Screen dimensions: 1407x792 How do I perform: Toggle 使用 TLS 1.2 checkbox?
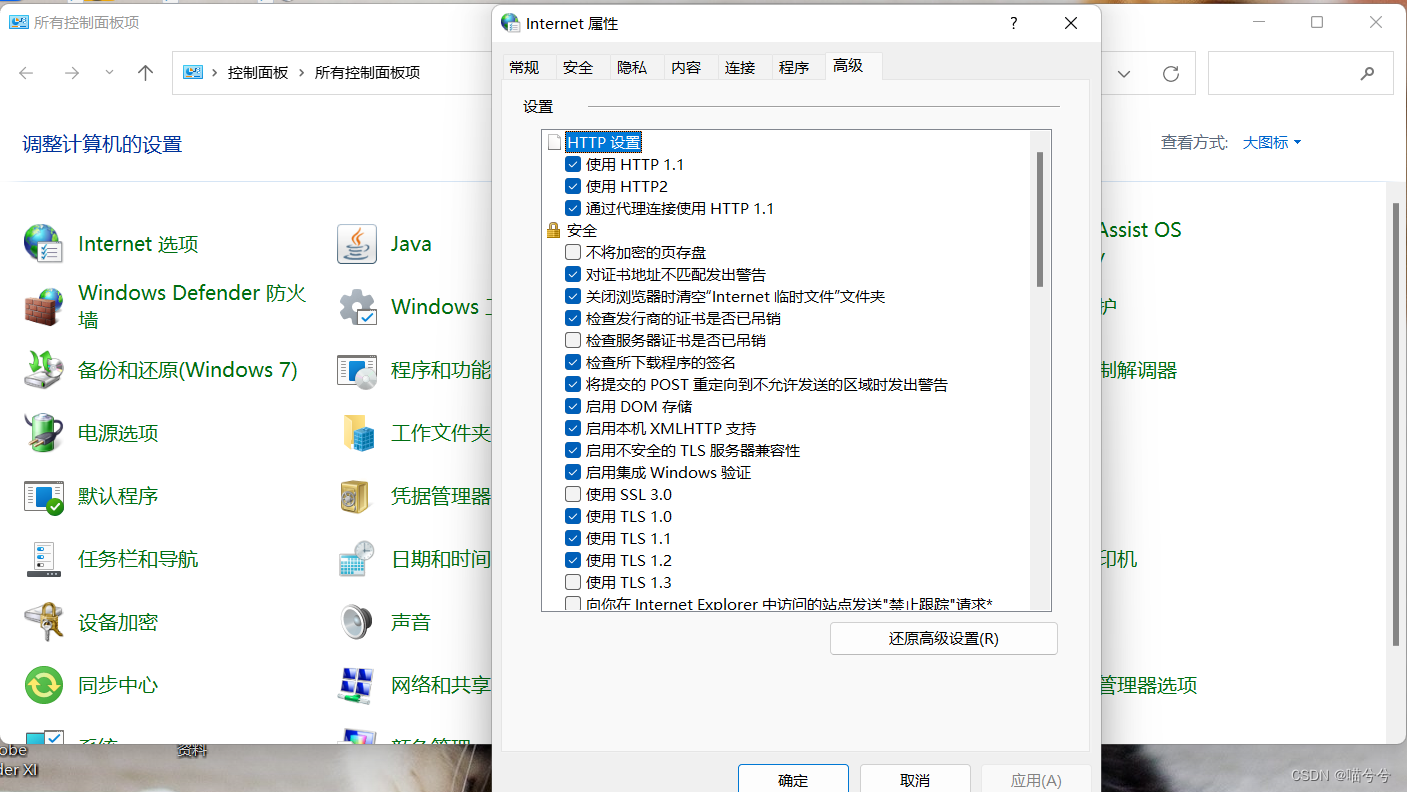pyautogui.click(x=573, y=560)
